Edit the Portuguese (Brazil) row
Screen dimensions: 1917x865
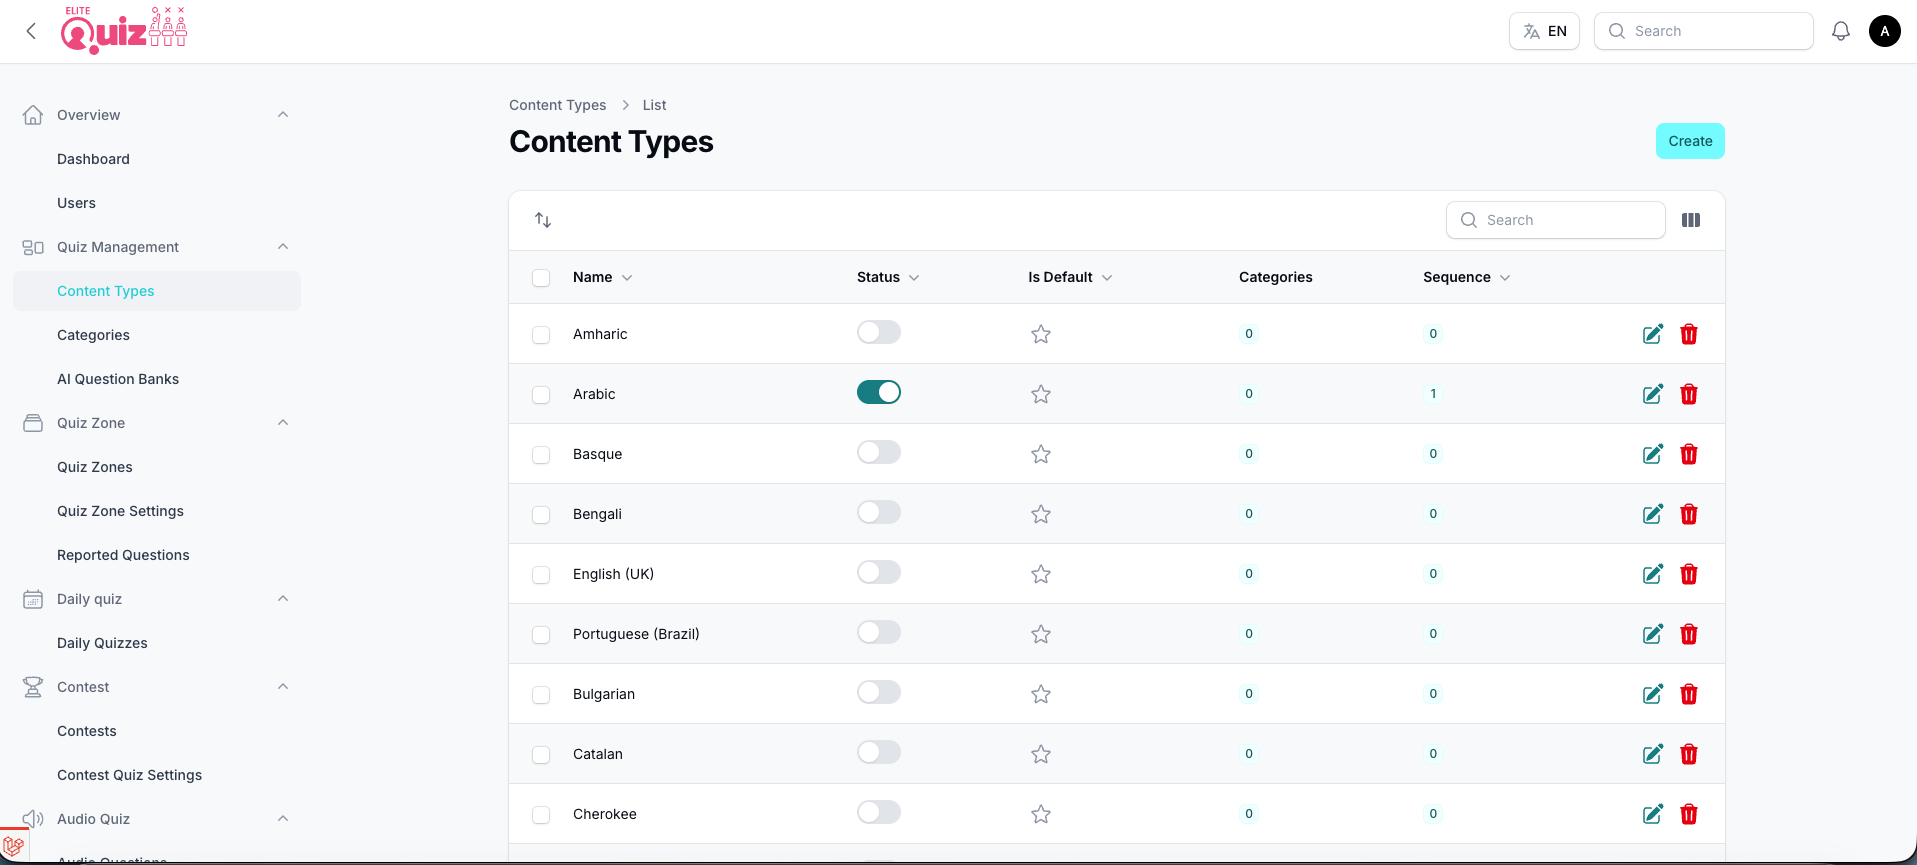tap(1653, 634)
